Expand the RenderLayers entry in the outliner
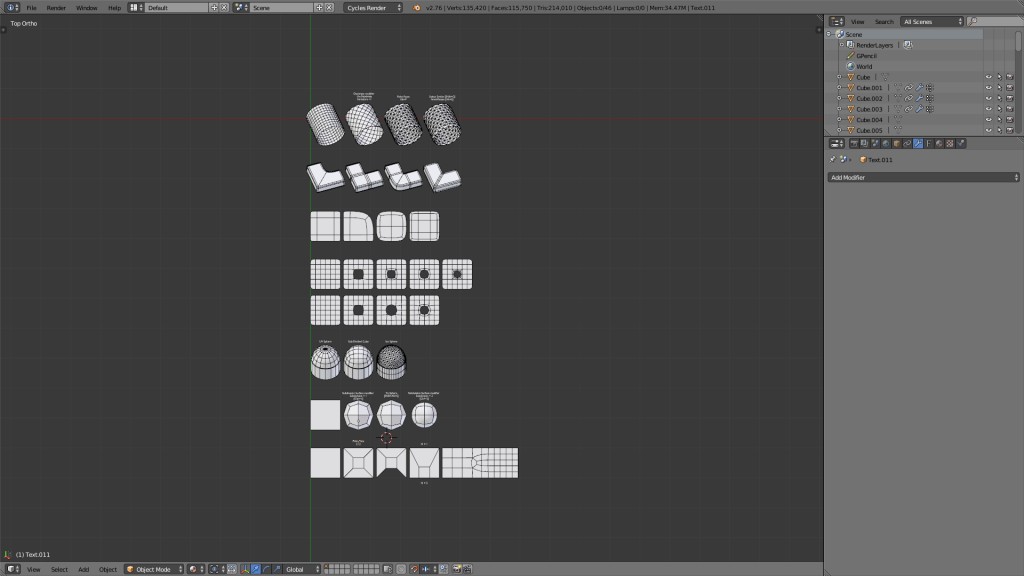 click(841, 44)
